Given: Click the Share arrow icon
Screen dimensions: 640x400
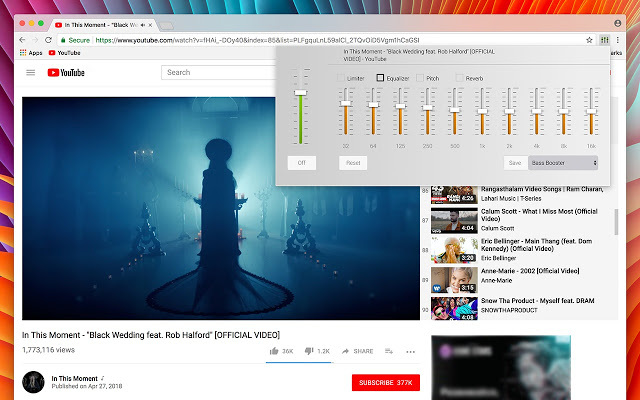Looking at the screenshot, I should pyautogui.click(x=346, y=351).
